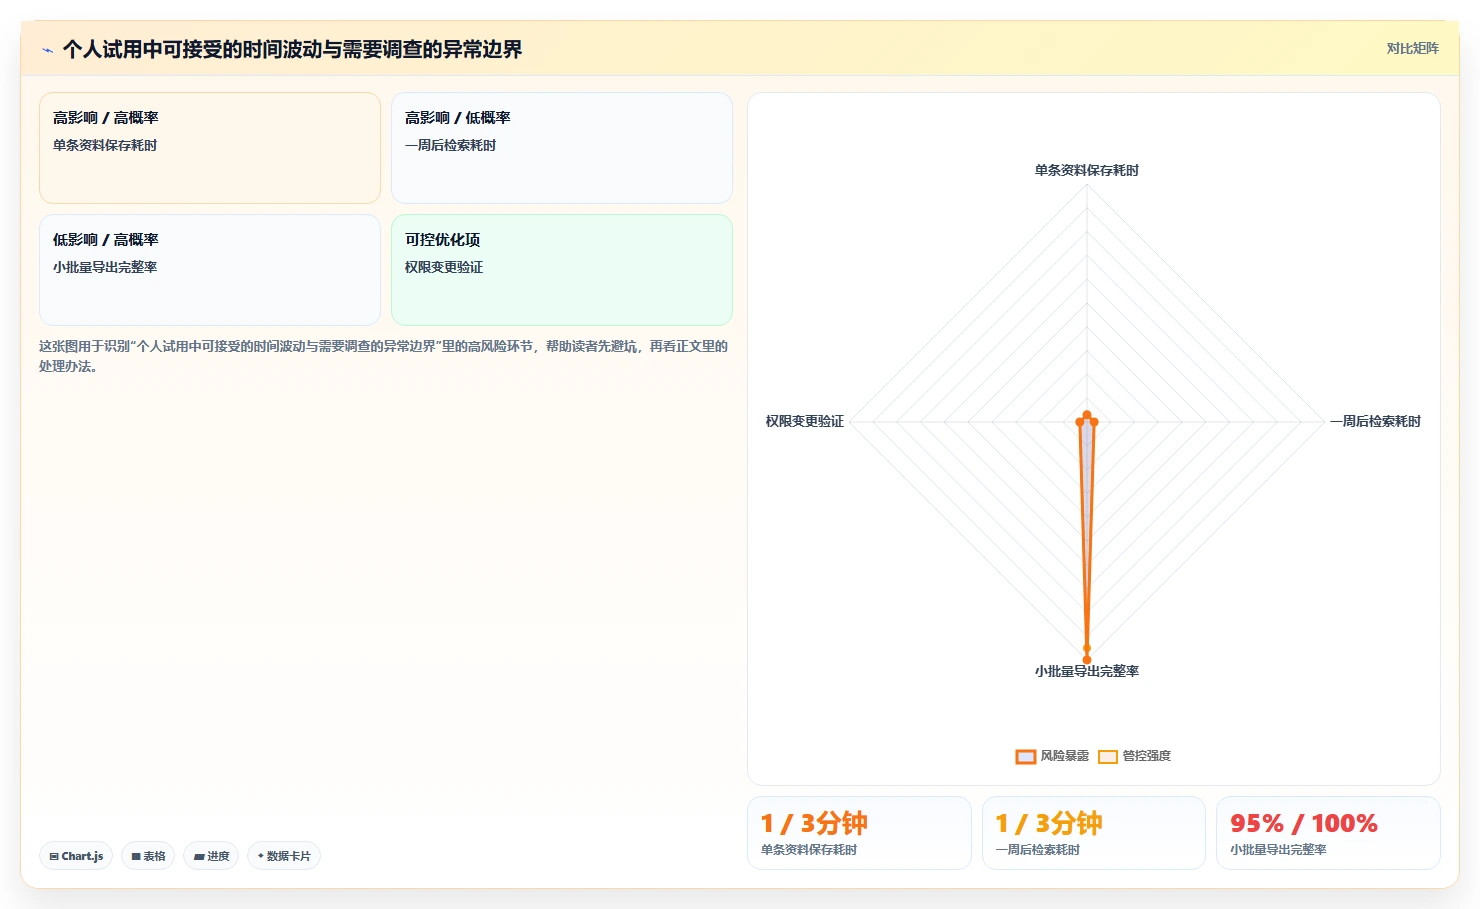Click the 对比矩阵 label in the header
1480x909 pixels.
1412,48
